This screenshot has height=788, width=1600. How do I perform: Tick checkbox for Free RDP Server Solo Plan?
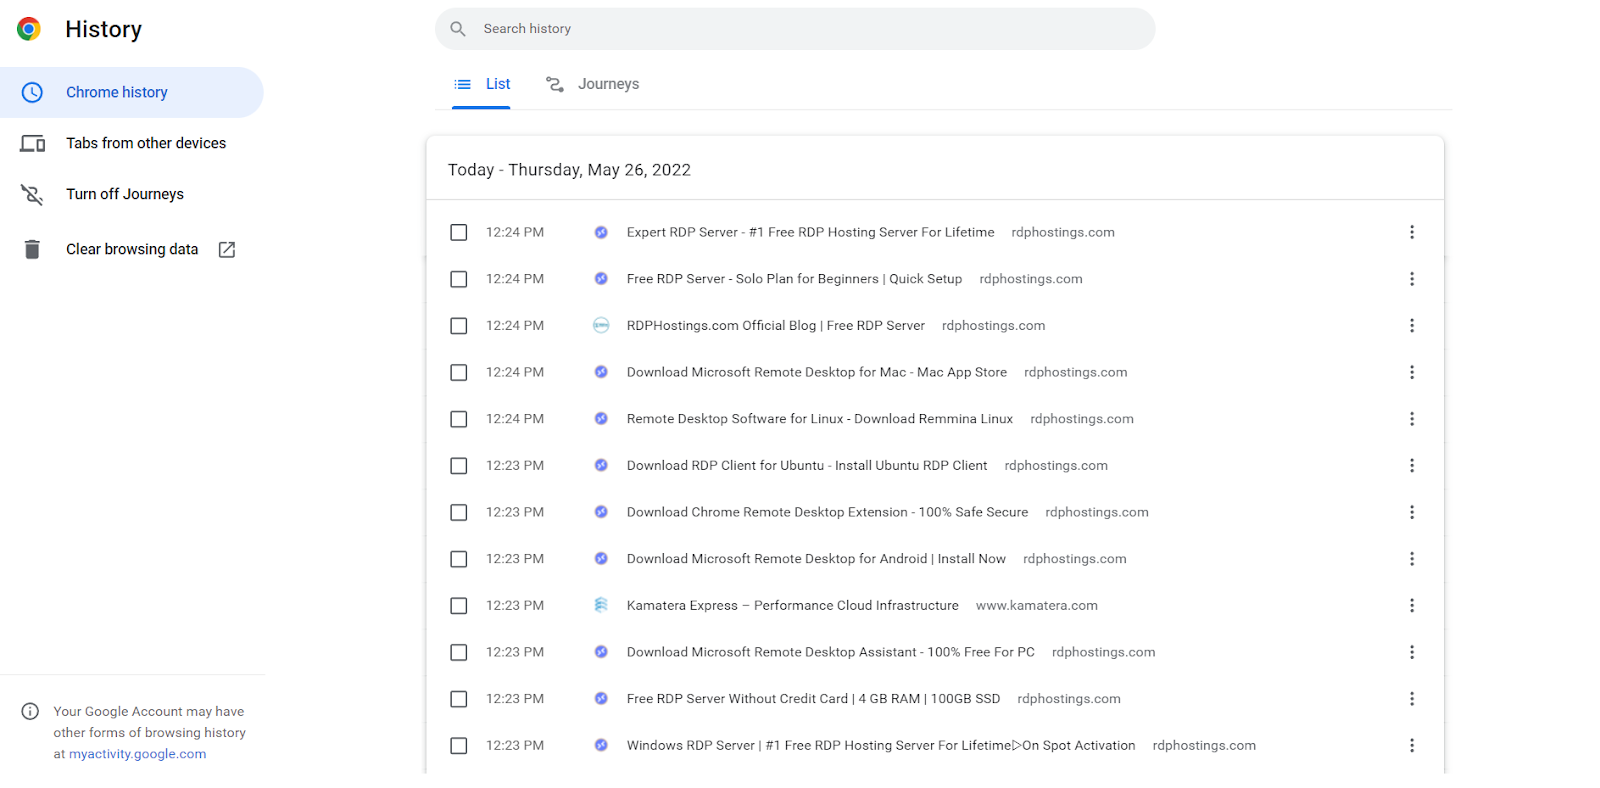pos(459,279)
